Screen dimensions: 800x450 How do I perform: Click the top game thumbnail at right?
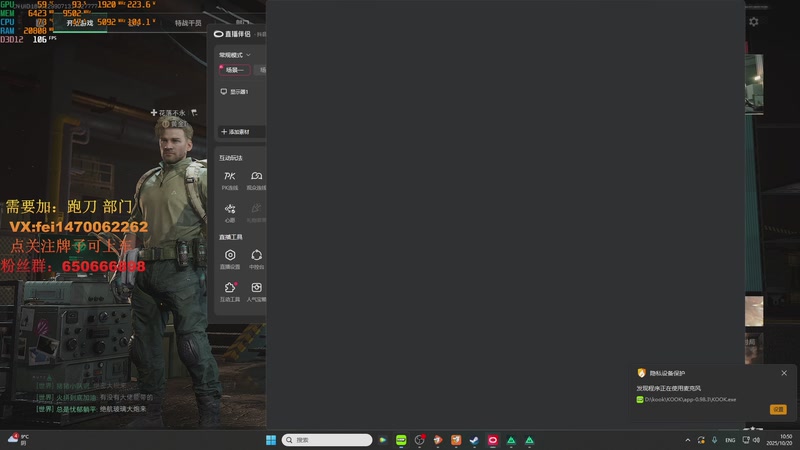pos(754,82)
